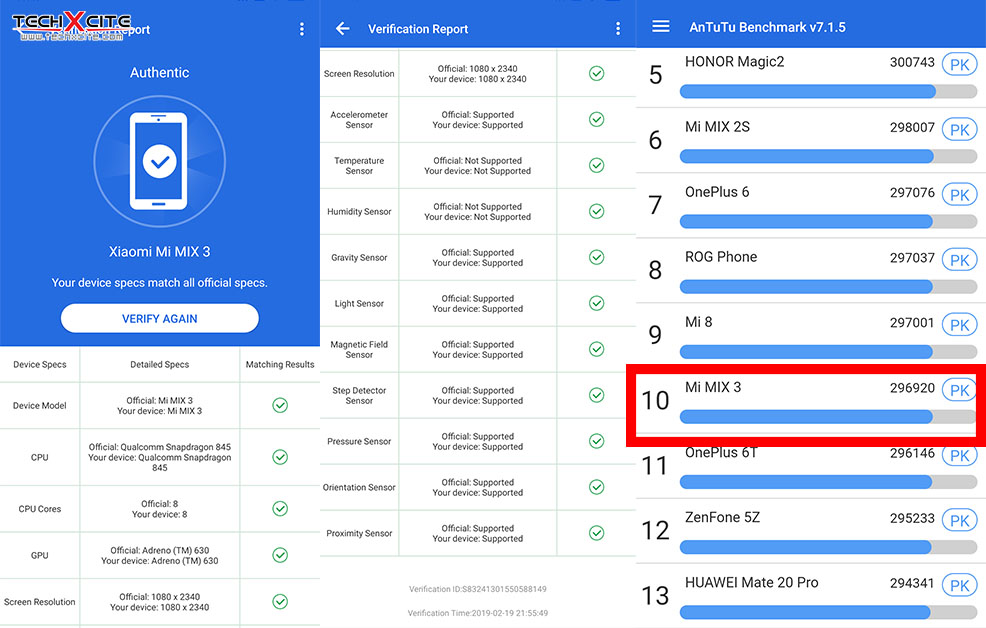This screenshot has height=628, width=986.
Task: Click the GPU match checkmark
Action: 280,555
